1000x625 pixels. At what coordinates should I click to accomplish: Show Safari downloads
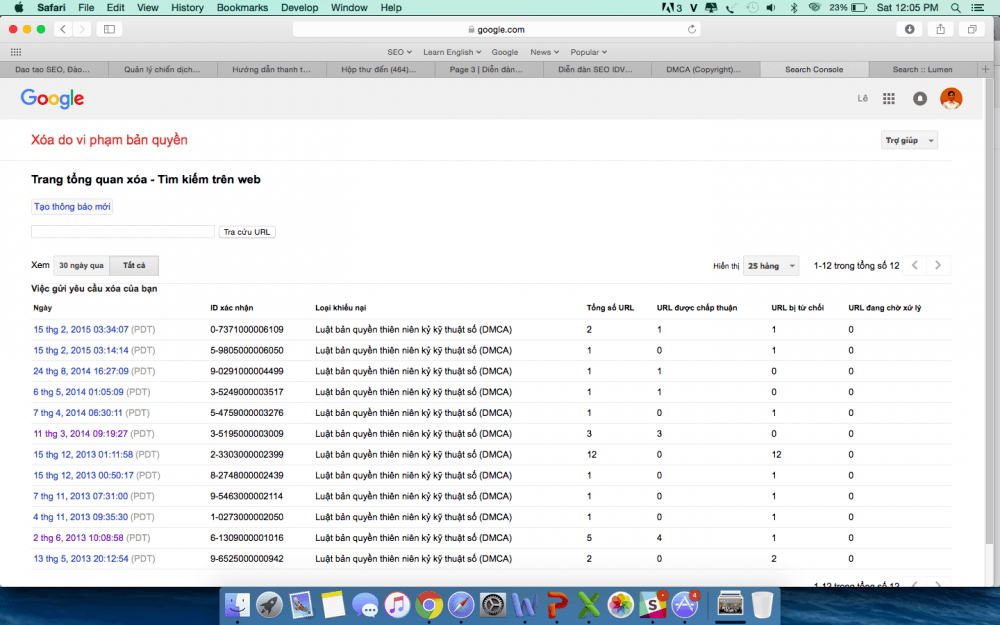(x=909, y=29)
